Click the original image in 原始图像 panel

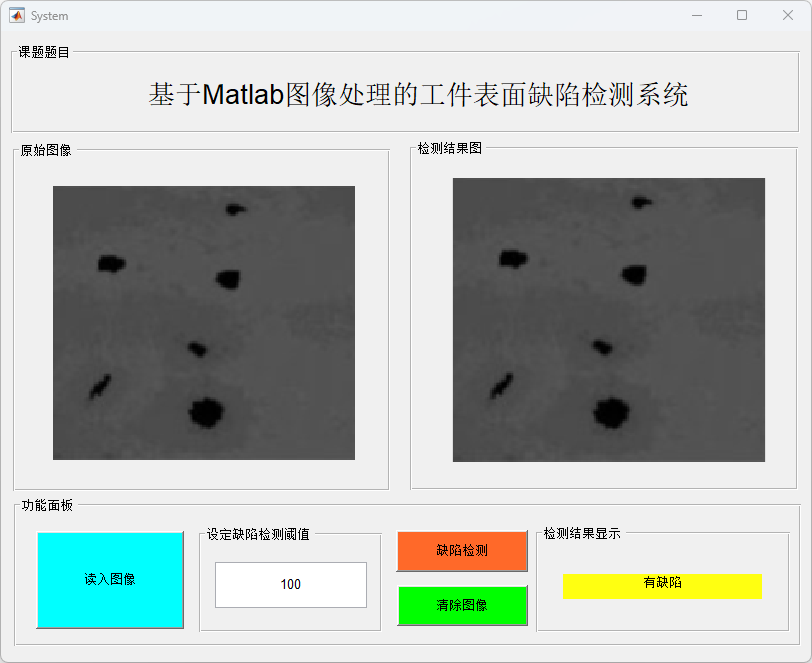tap(204, 323)
